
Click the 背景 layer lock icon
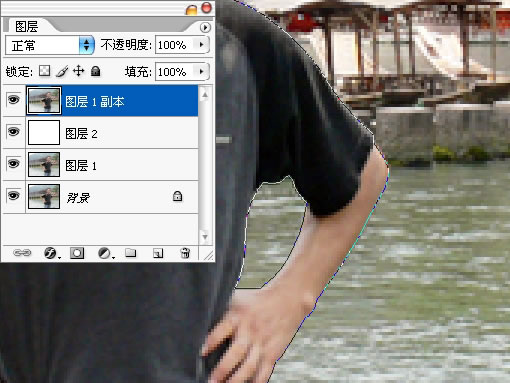click(x=177, y=196)
